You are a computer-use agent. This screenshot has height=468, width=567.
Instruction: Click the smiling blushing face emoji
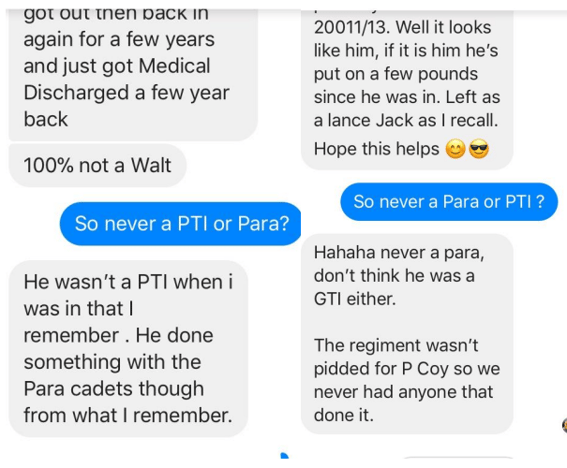coord(455,149)
